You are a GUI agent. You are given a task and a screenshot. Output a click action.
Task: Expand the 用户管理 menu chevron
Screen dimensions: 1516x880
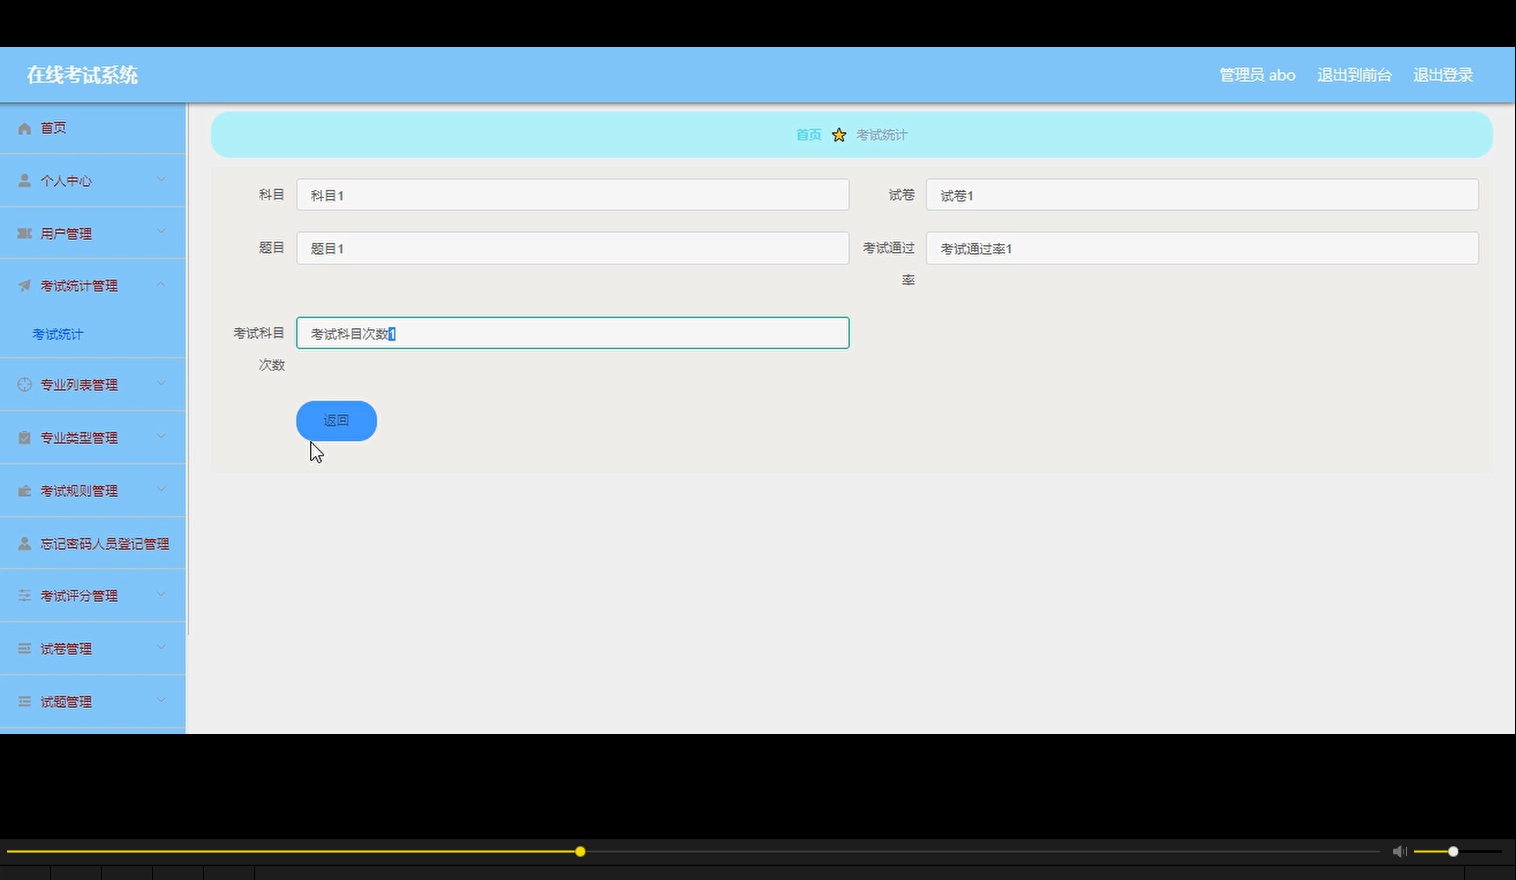point(161,233)
